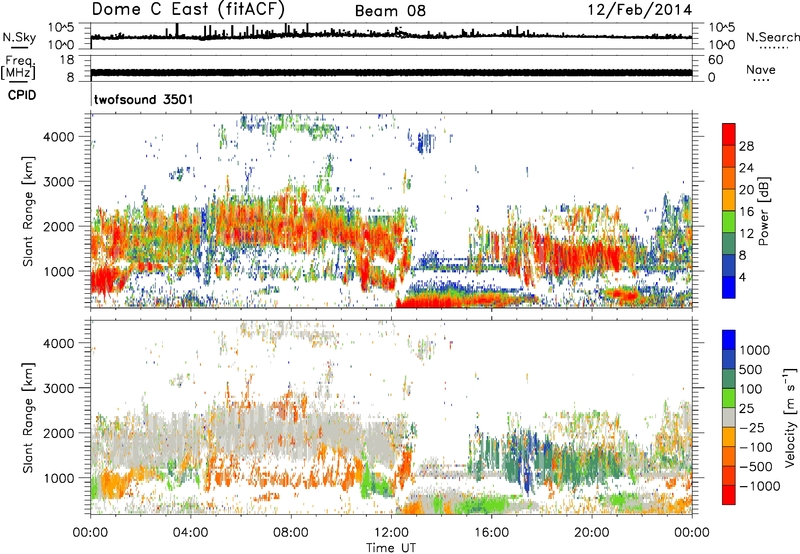800x554 pixels.
Task: Click the '28' label on the Power color bar
Action: point(746,146)
